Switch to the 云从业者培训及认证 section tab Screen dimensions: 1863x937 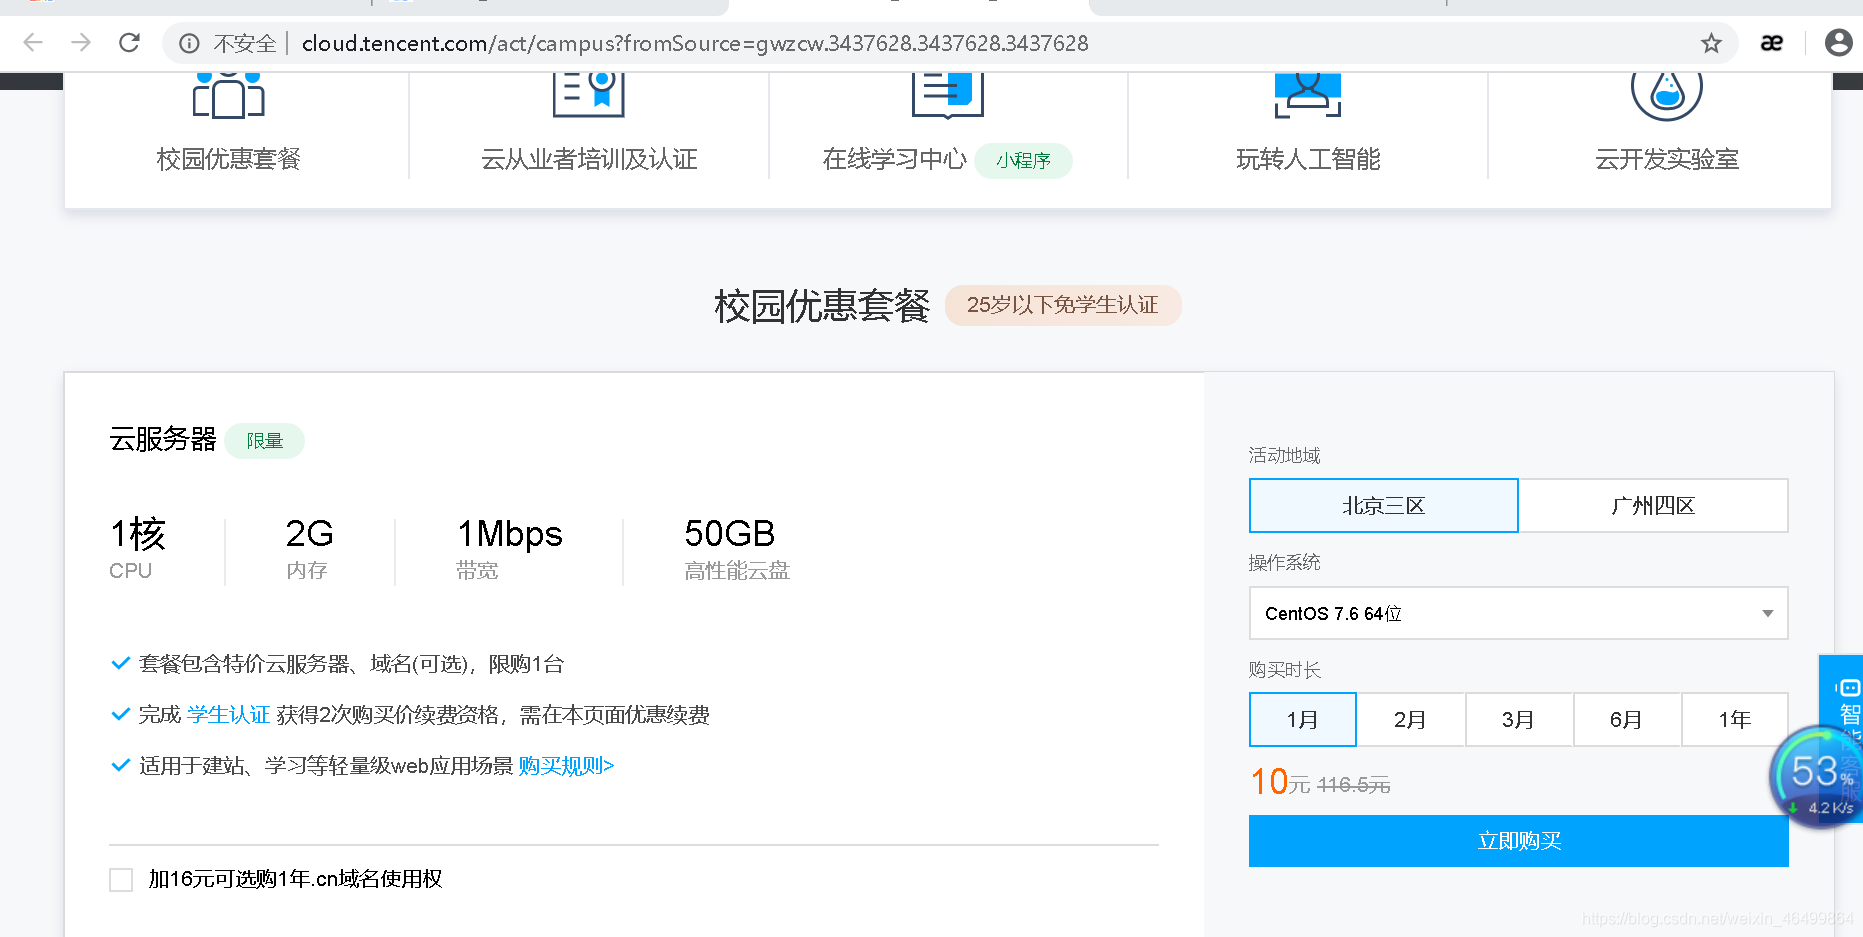(589, 159)
